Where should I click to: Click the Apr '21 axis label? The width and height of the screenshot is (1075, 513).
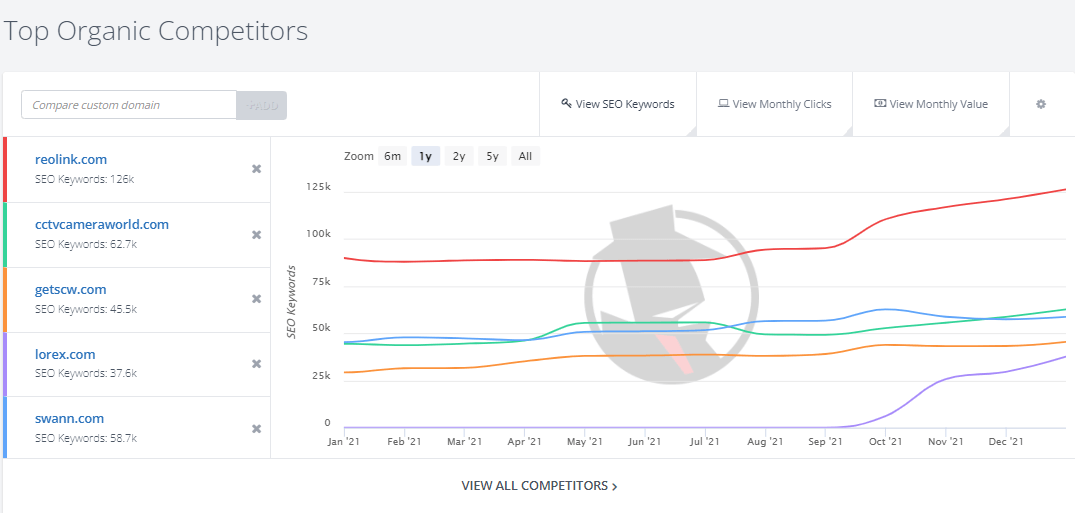point(524,442)
